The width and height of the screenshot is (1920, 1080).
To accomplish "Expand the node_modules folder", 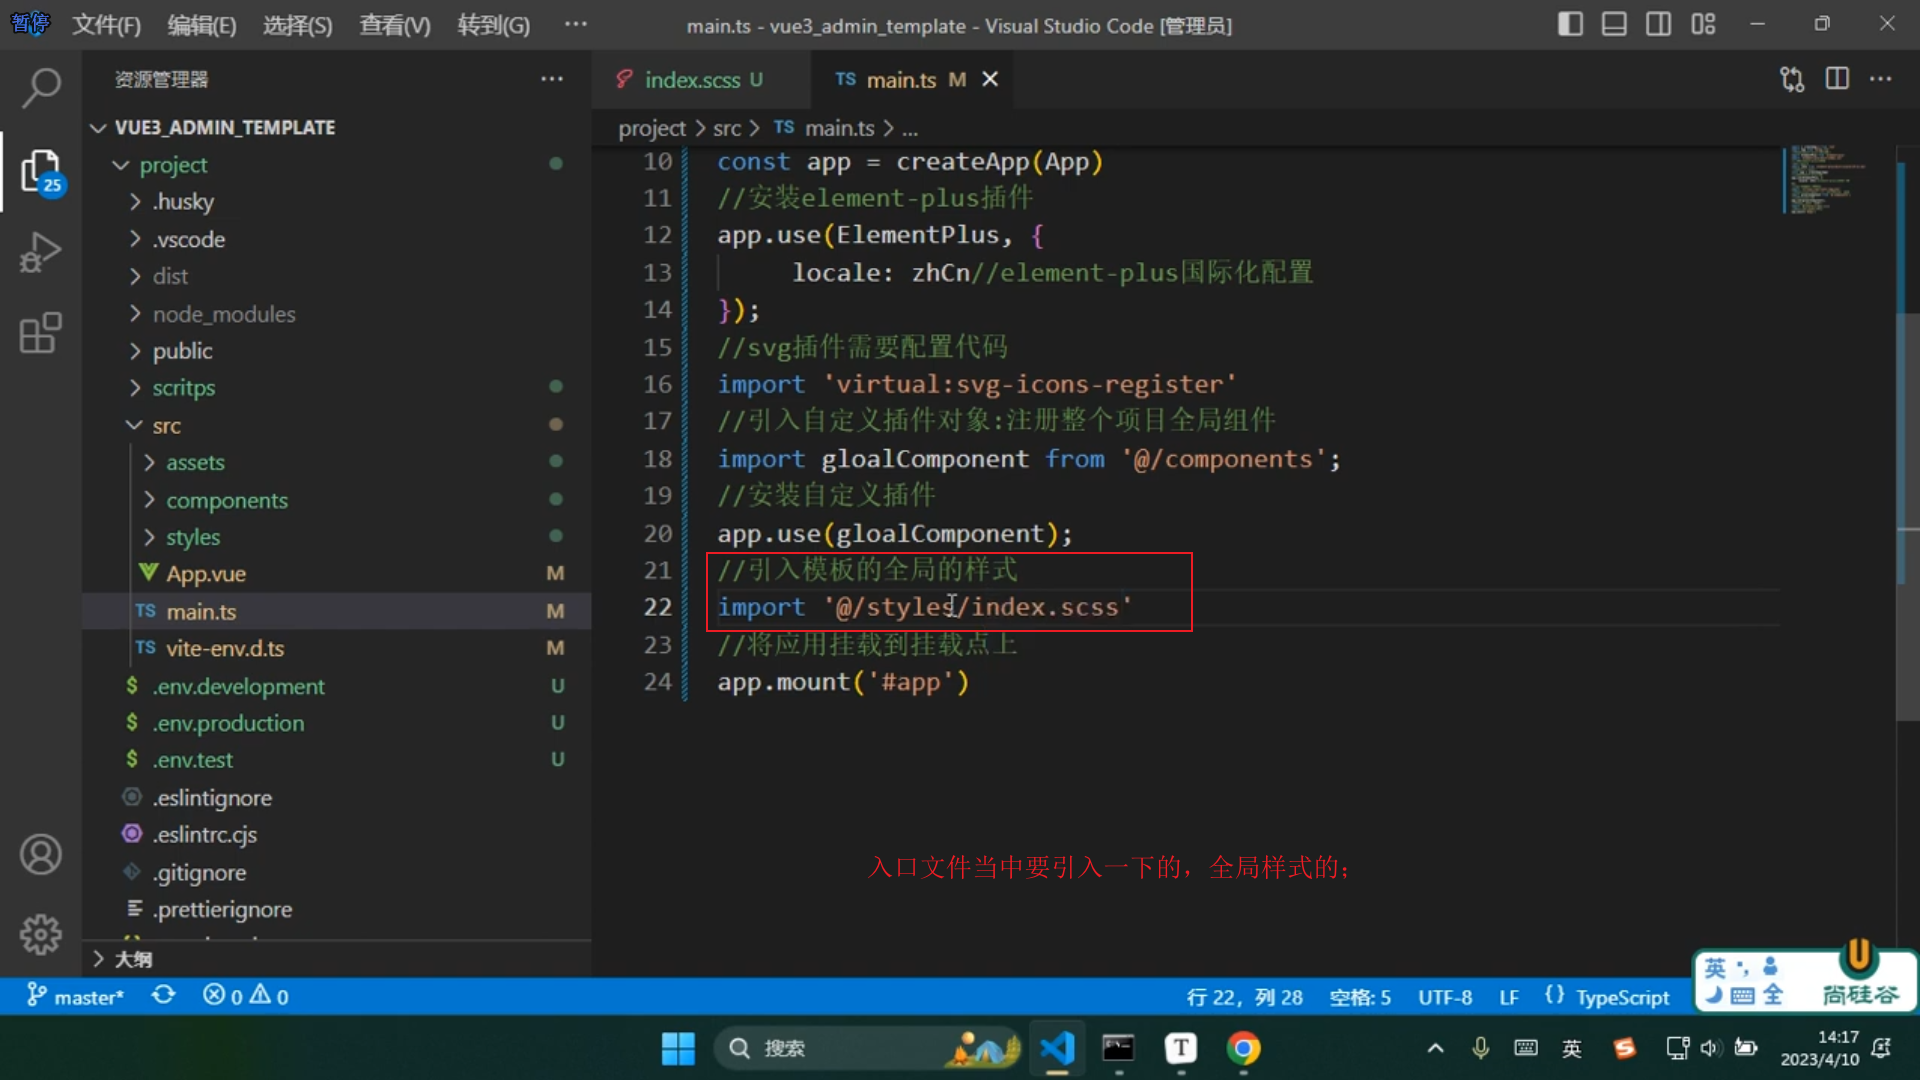I will pyautogui.click(x=336, y=314).
